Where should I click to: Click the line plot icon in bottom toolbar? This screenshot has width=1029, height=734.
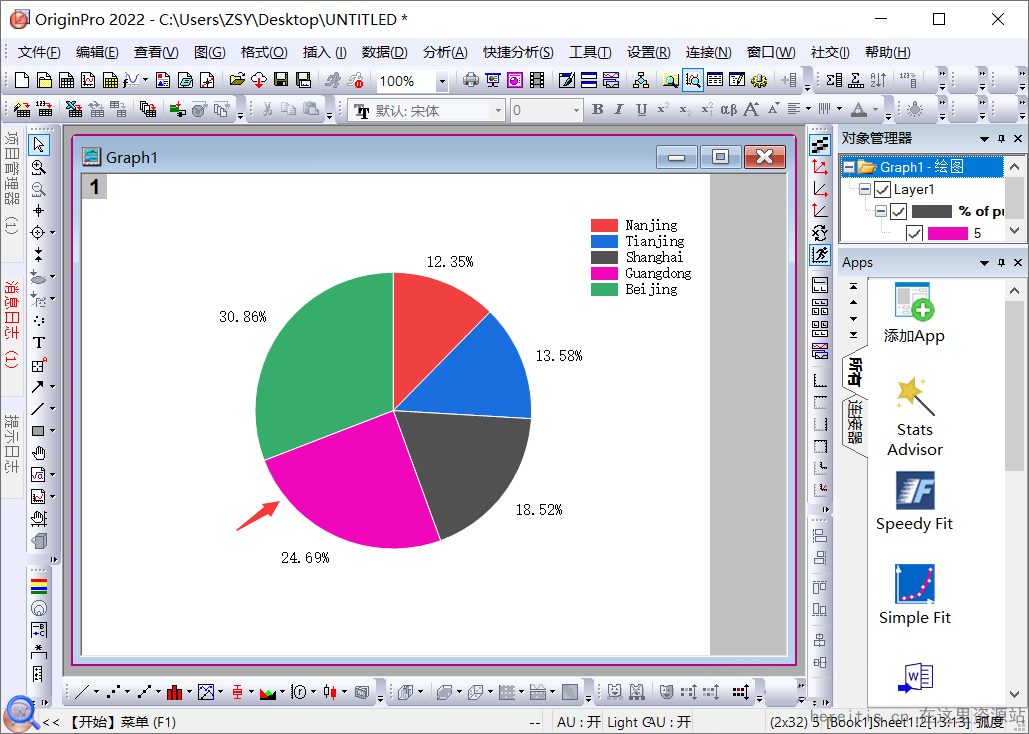(82, 692)
